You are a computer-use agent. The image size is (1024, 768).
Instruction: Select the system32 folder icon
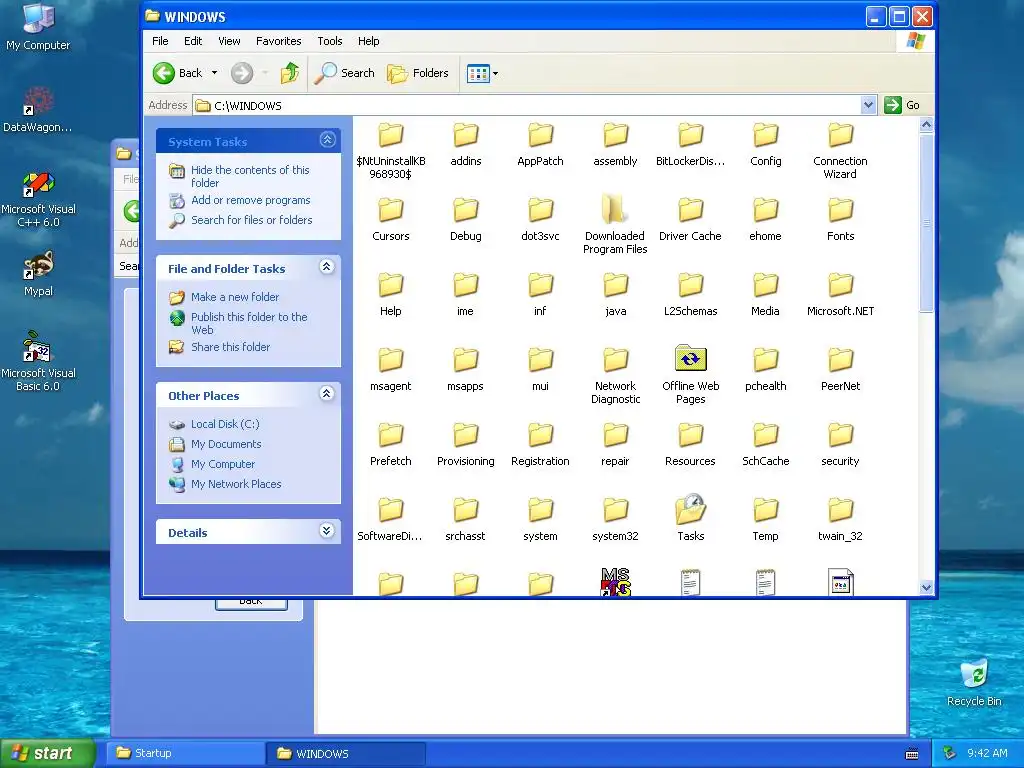pos(615,510)
